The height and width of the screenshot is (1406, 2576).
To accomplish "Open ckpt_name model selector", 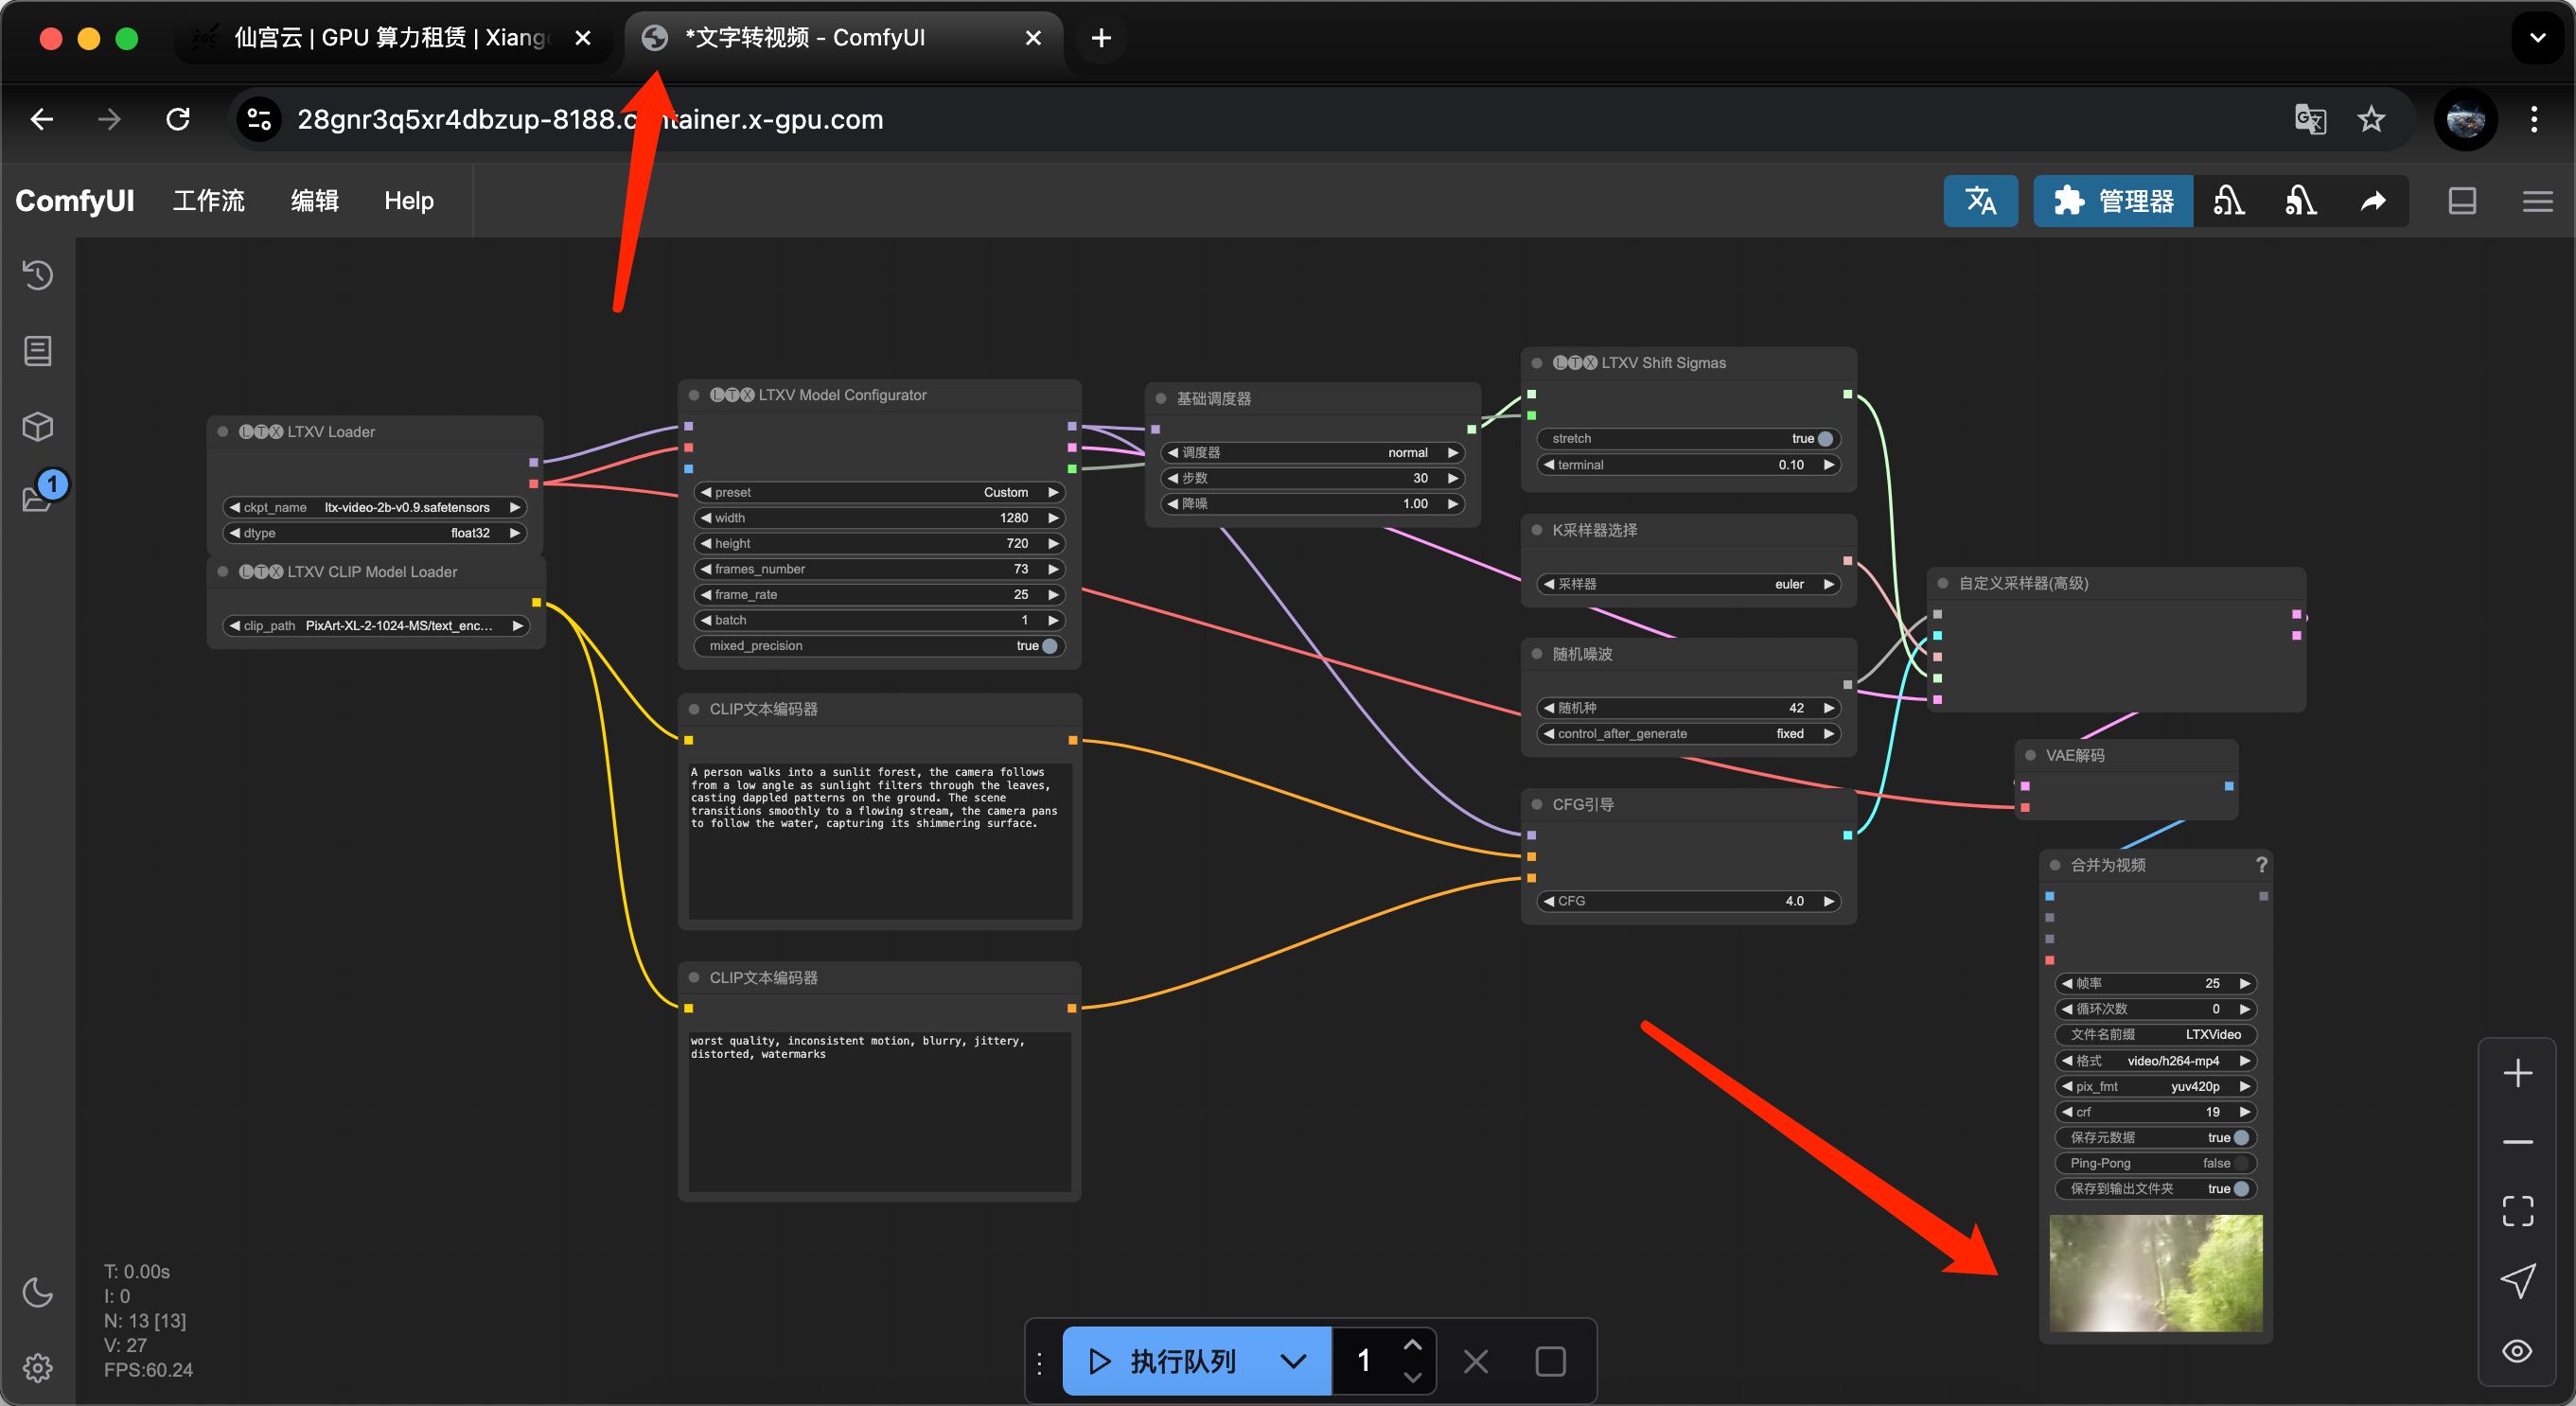I will tap(375, 508).
